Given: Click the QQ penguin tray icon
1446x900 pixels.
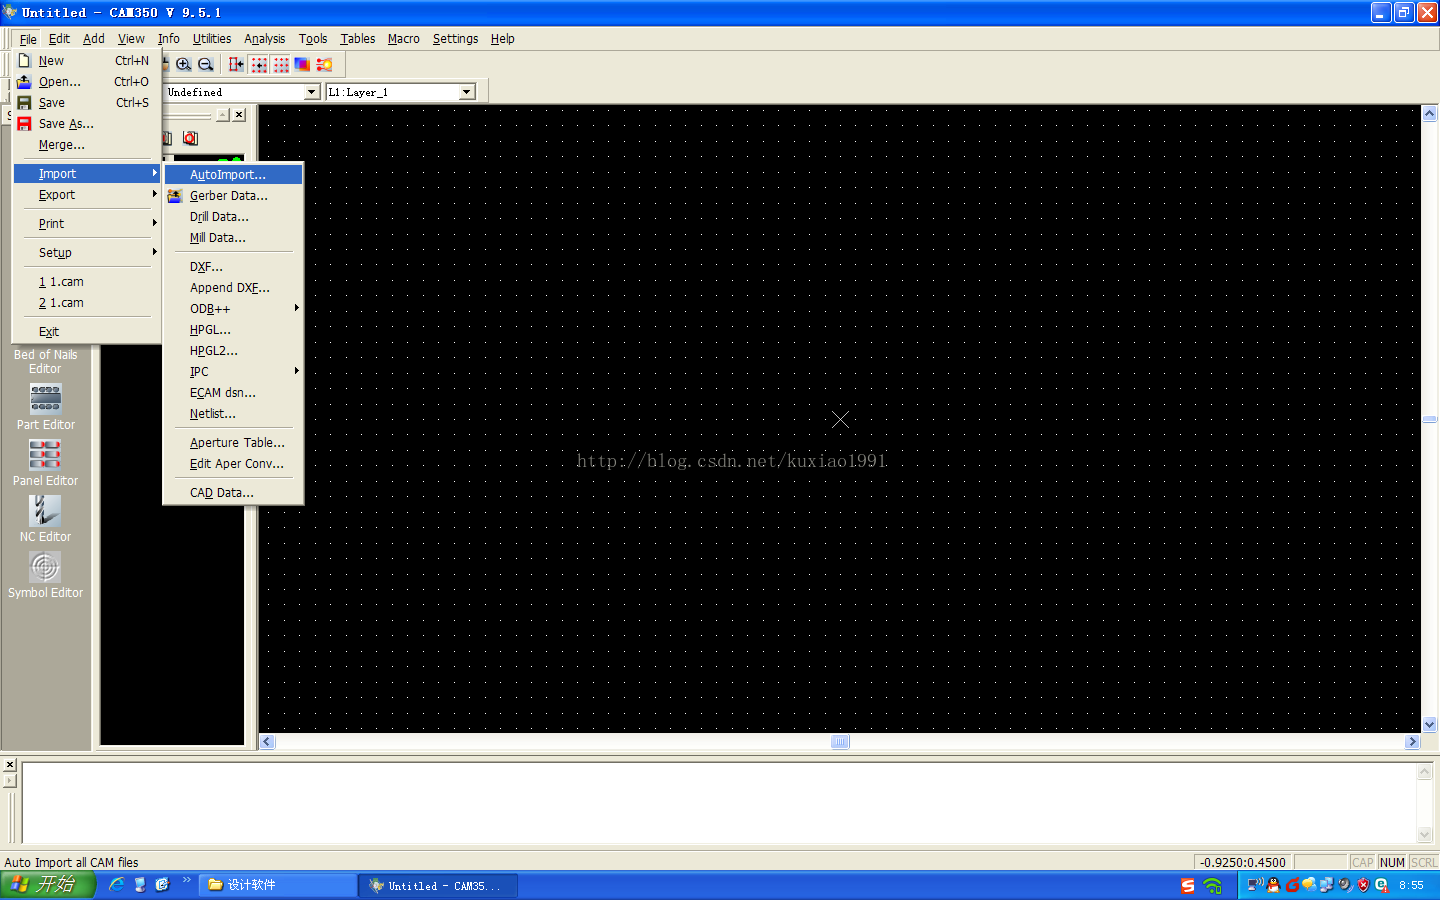Looking at the screenshot, I should point(1273,885).
